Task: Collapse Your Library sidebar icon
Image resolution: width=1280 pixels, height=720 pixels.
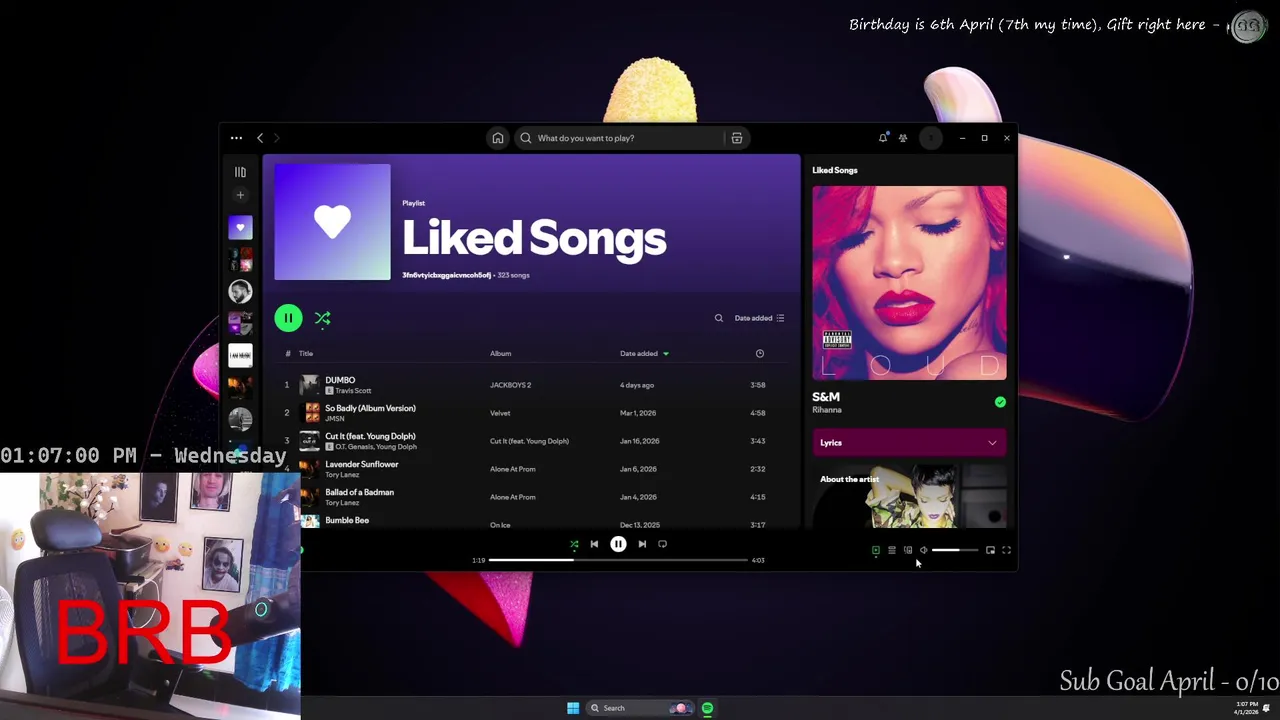Action: pos(240,172)
